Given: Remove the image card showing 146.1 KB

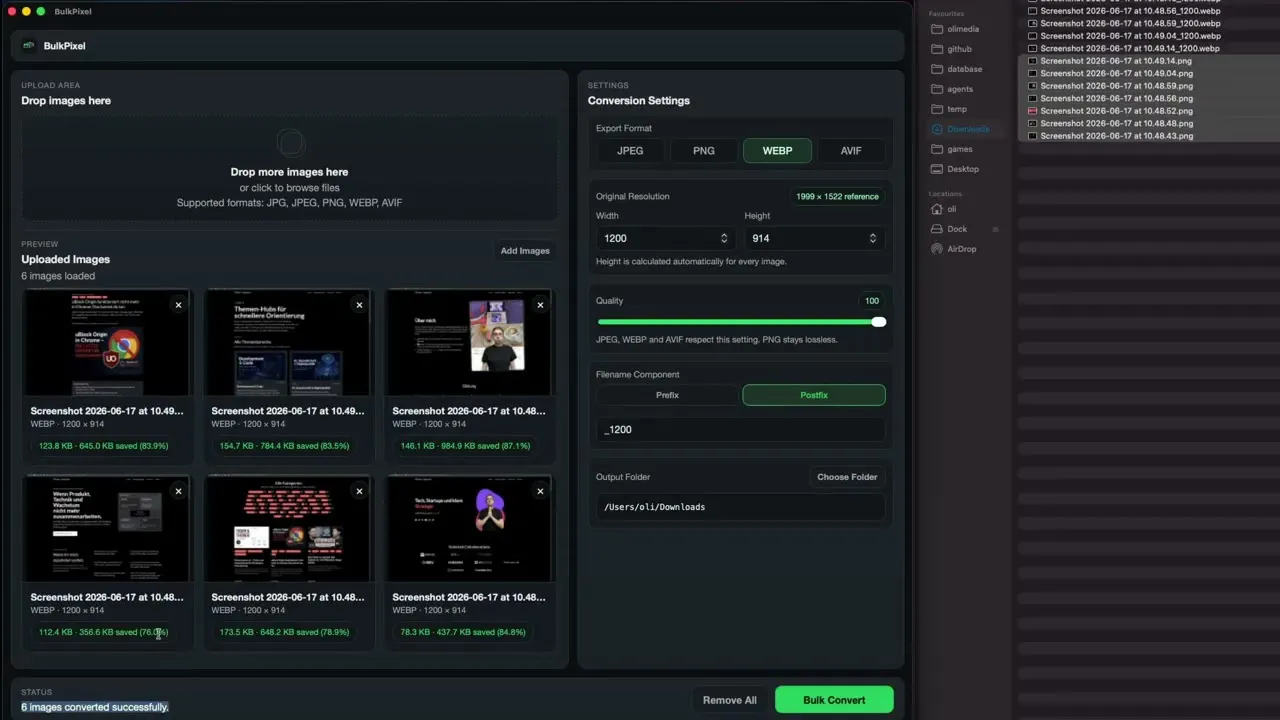Looking at the screenshot, I should coord(540,305).
